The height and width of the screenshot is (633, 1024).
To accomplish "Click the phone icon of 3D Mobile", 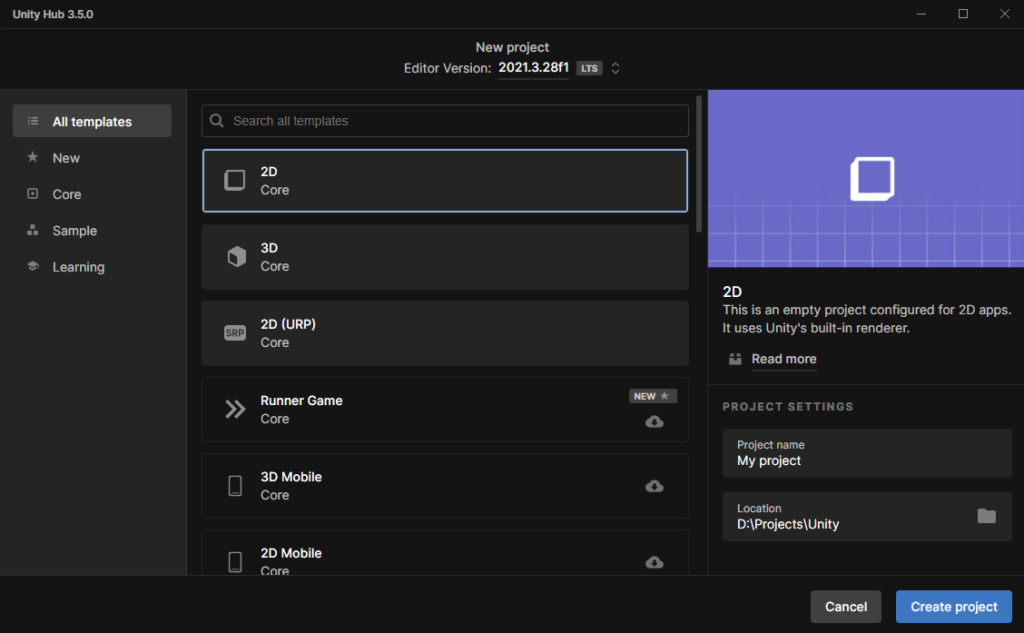I will (235, 486).
